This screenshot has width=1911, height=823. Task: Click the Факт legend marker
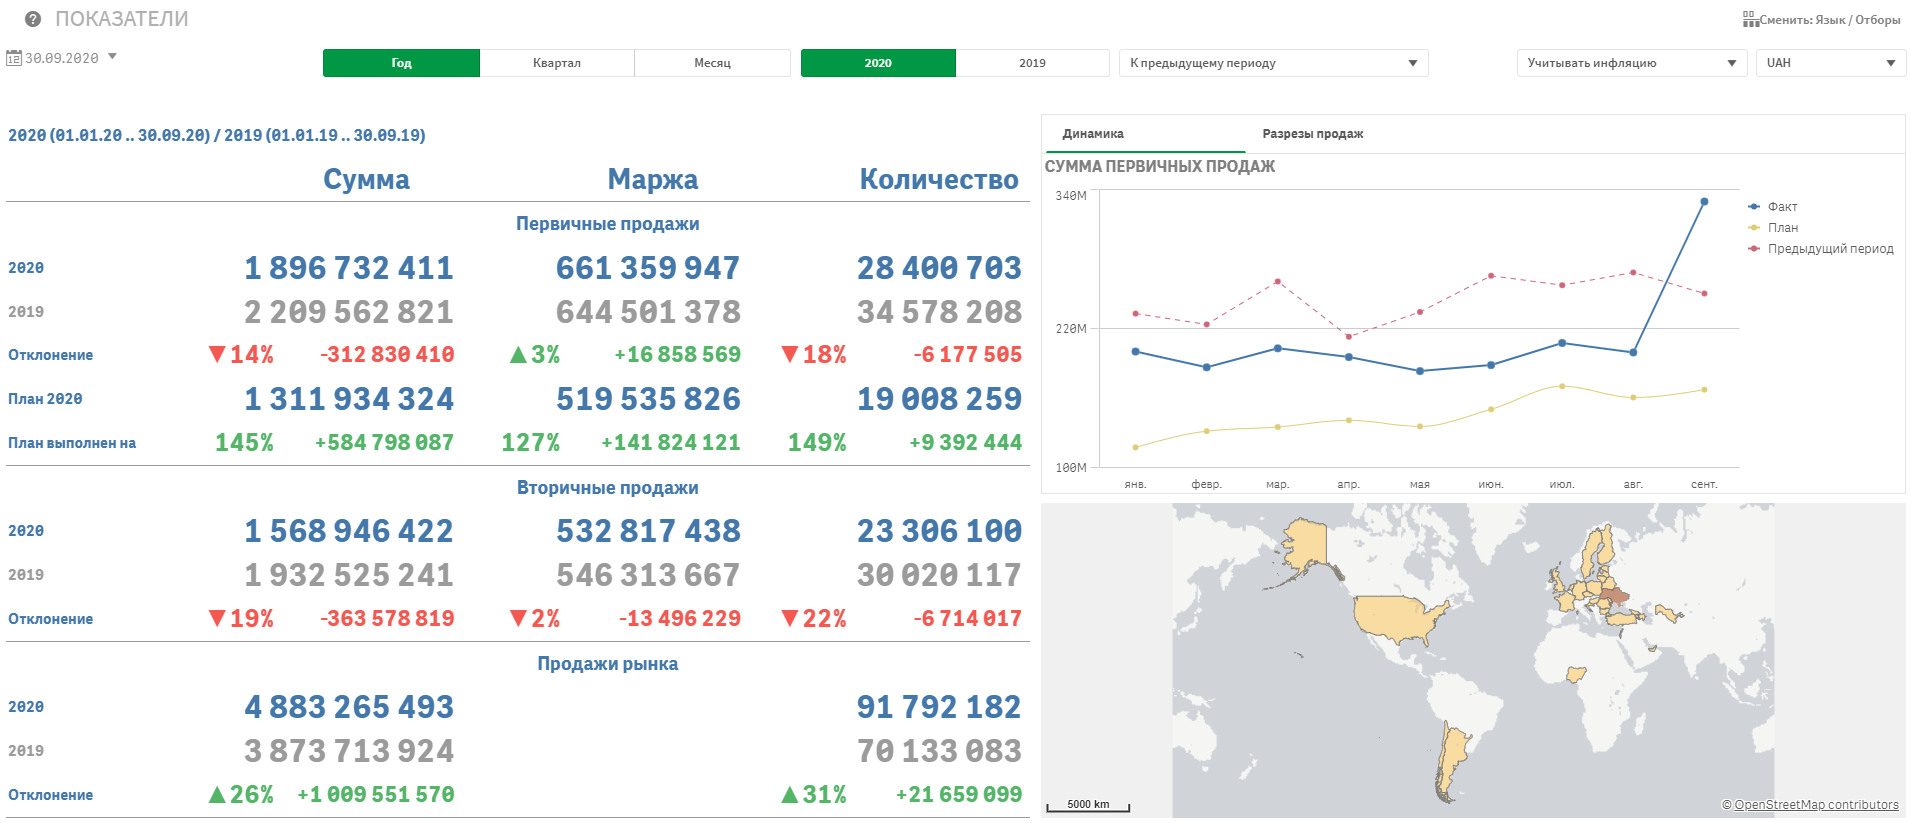[x=1754, y=207]
